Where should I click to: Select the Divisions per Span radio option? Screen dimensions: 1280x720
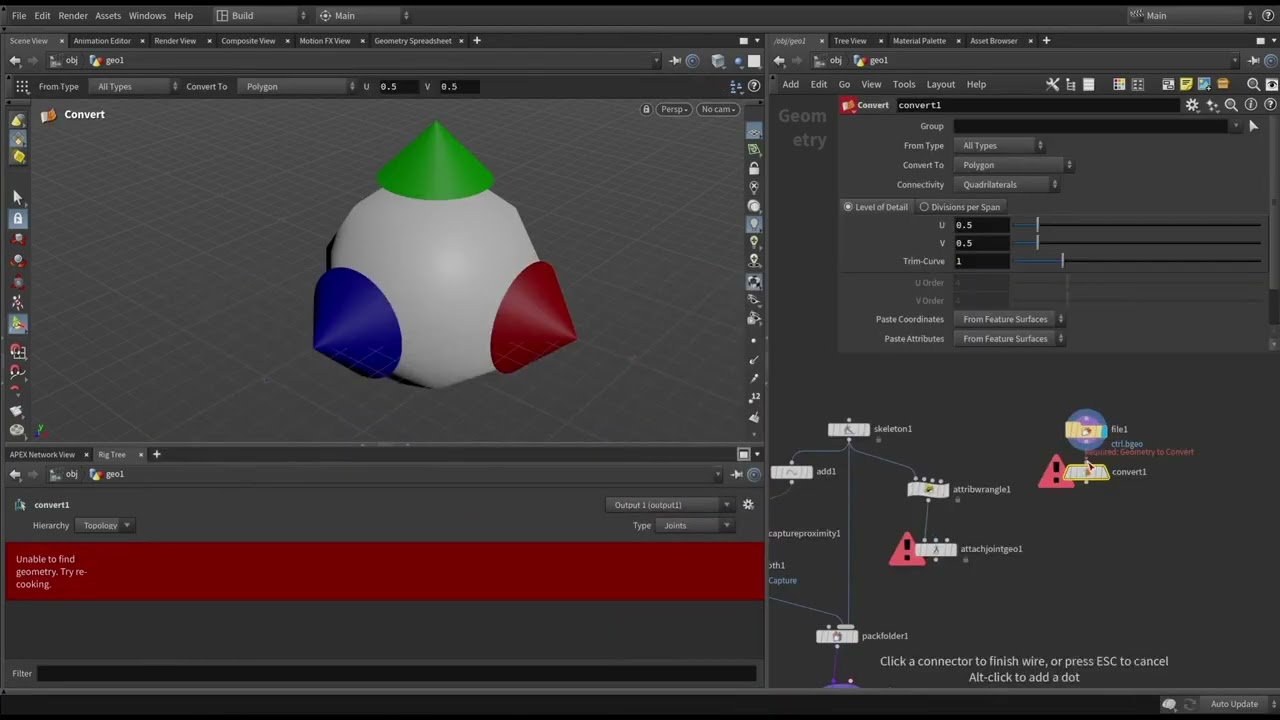point(960,207)
